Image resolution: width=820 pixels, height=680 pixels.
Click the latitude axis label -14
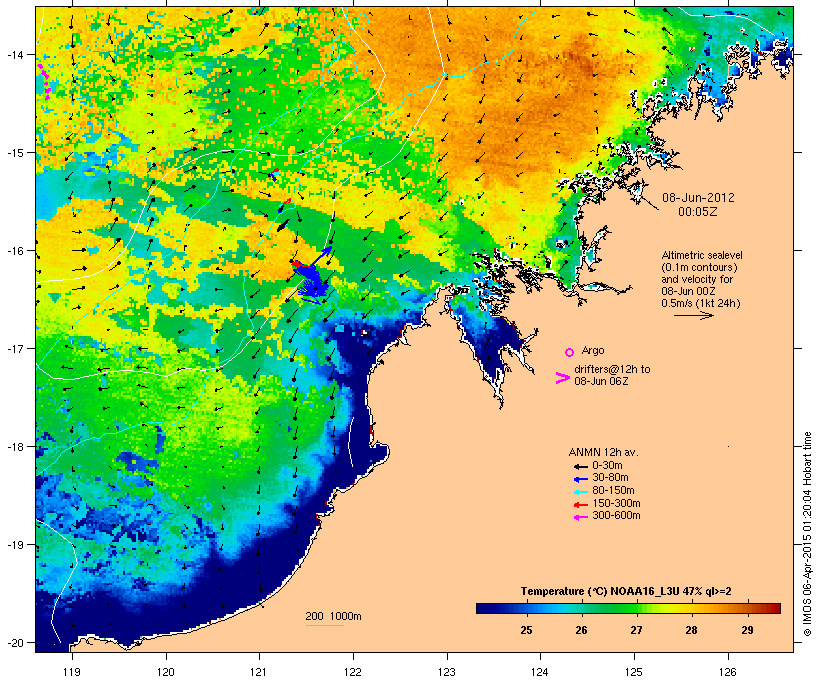(14, 54)
